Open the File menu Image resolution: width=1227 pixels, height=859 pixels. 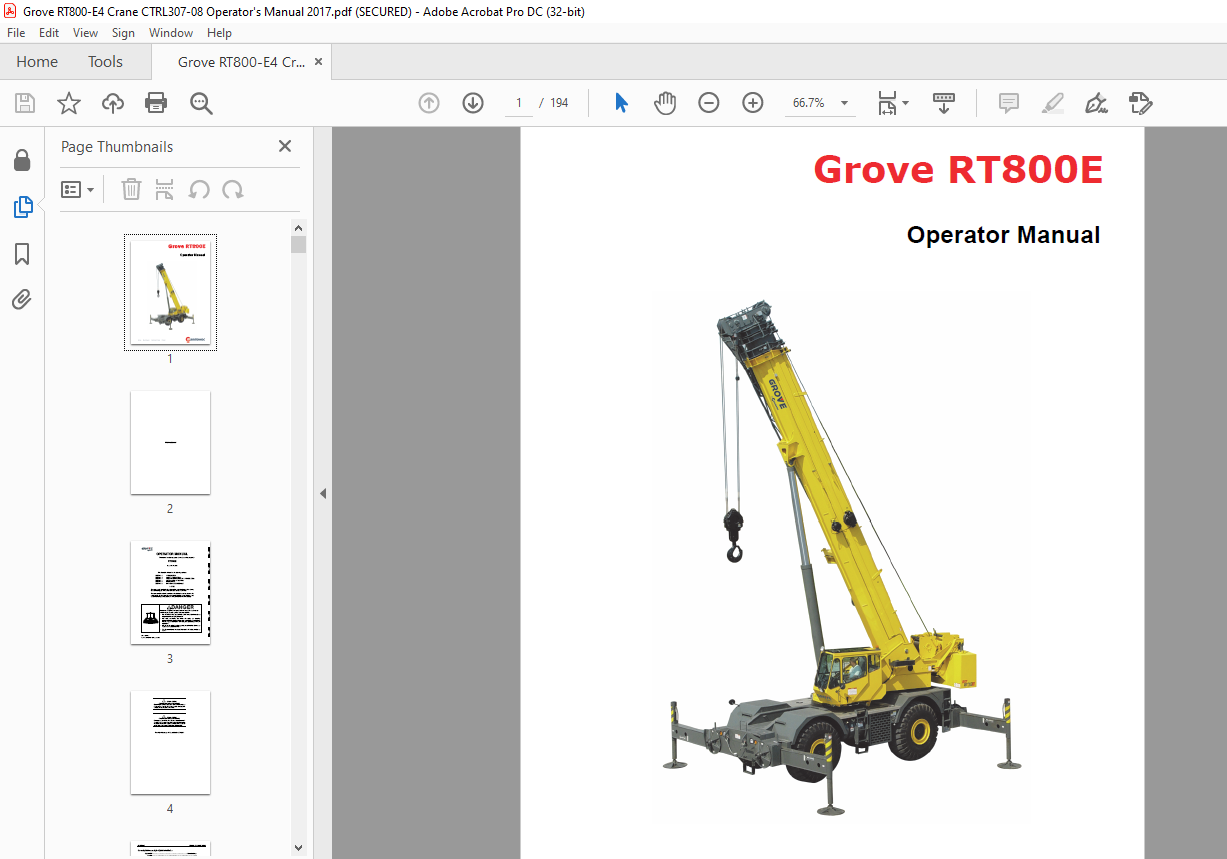pyautogui.click(x=16, y=33)
